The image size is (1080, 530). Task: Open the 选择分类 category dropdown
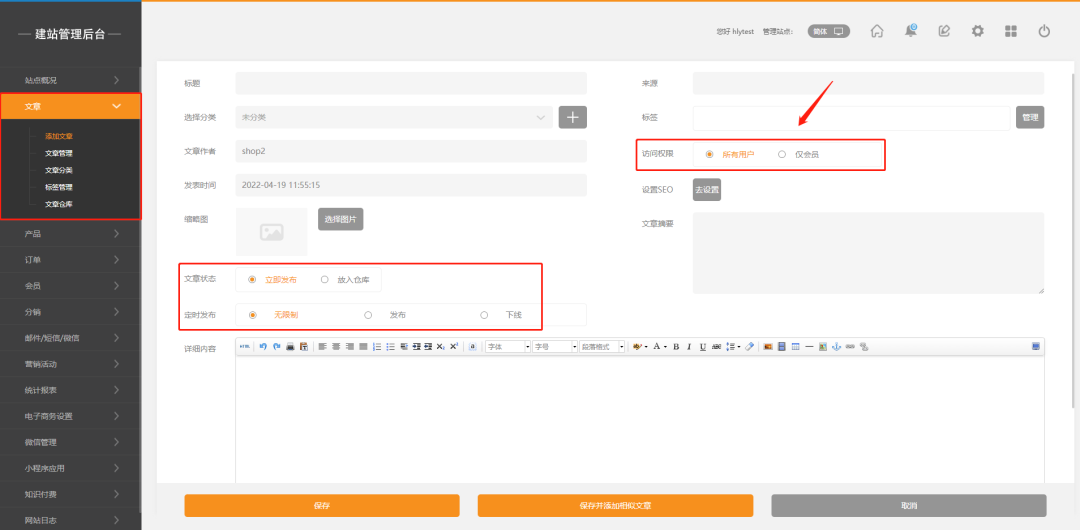coord(394,117)
